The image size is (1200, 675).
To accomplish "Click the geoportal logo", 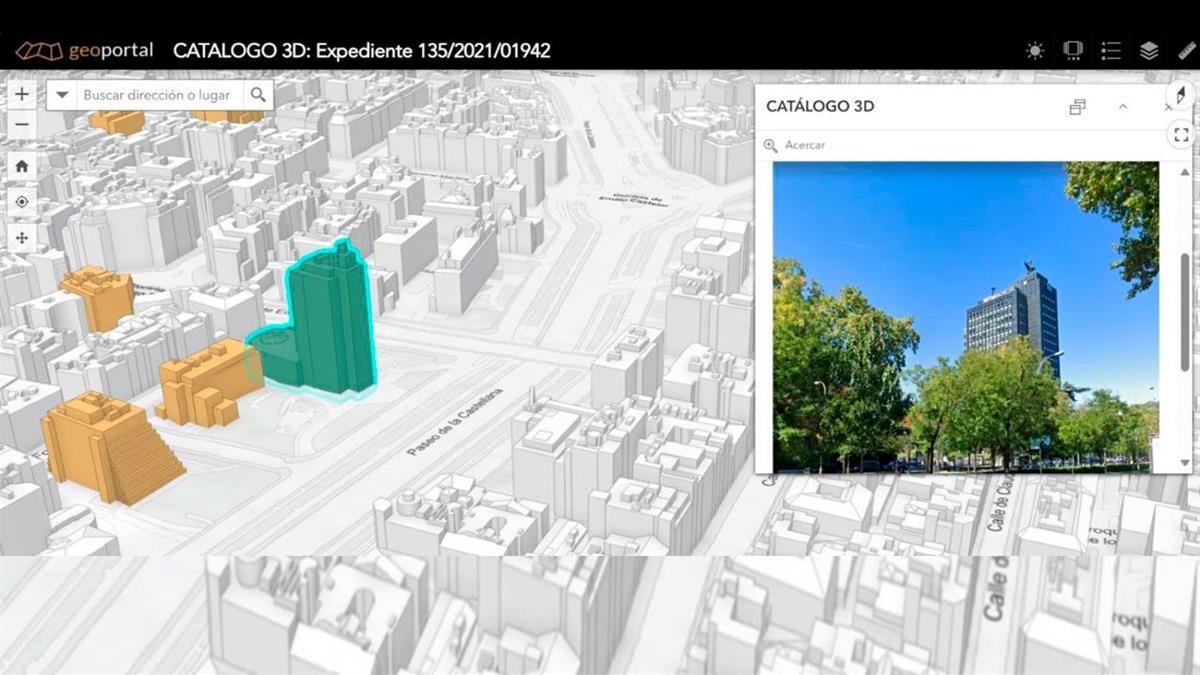I will click(x=85, y=49).
